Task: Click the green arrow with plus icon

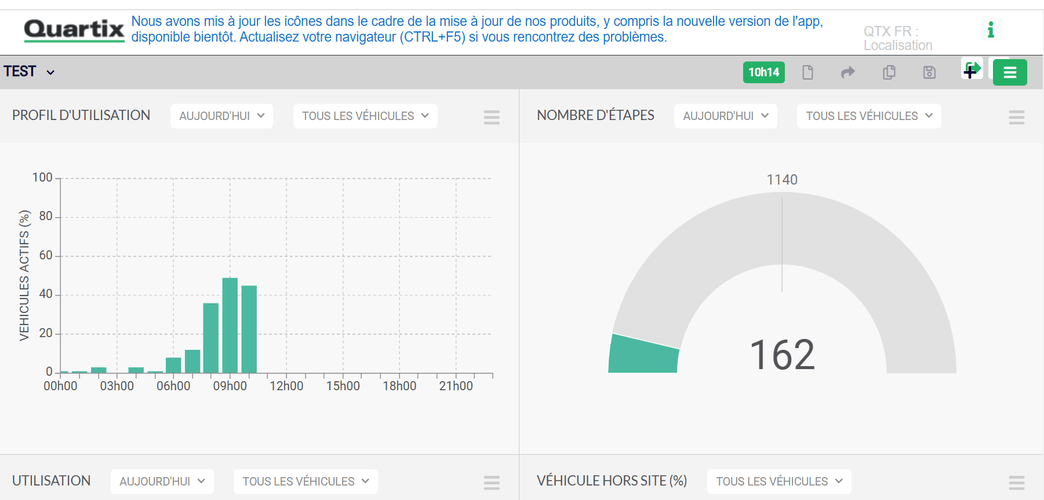Action: (x=972, y=69)
